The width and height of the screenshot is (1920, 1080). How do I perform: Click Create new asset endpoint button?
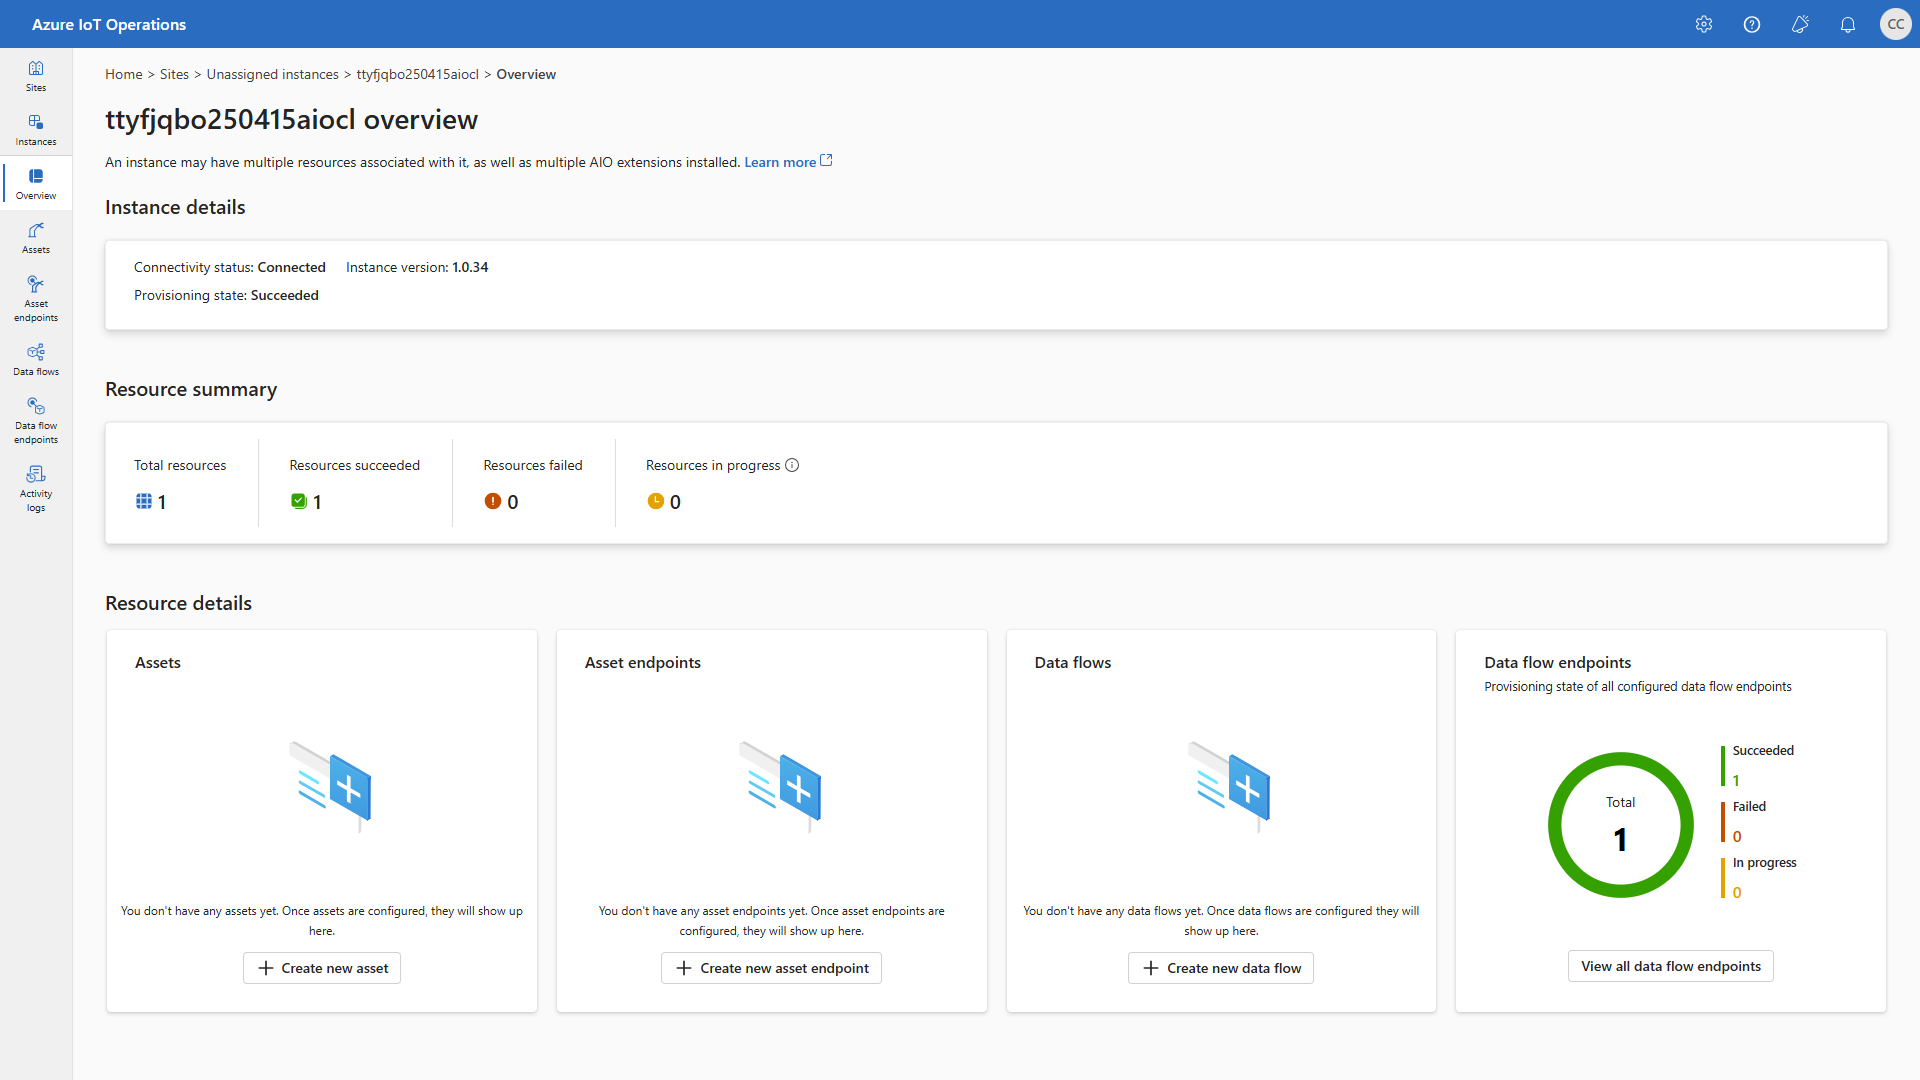(771, 968)
